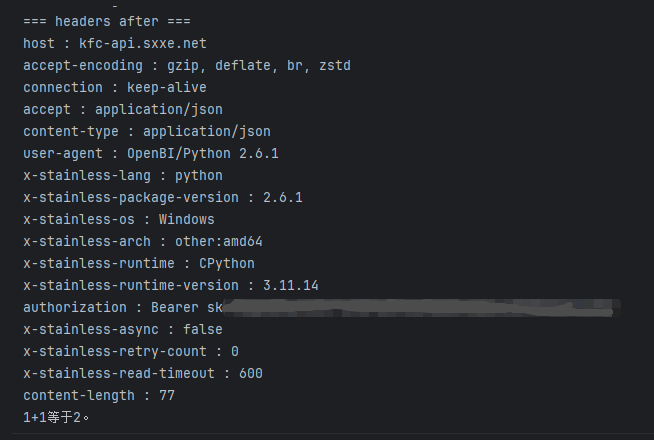Click the x-stainless-runtime CPython value
Screen dimensions: 654x440
click(226, 264)
